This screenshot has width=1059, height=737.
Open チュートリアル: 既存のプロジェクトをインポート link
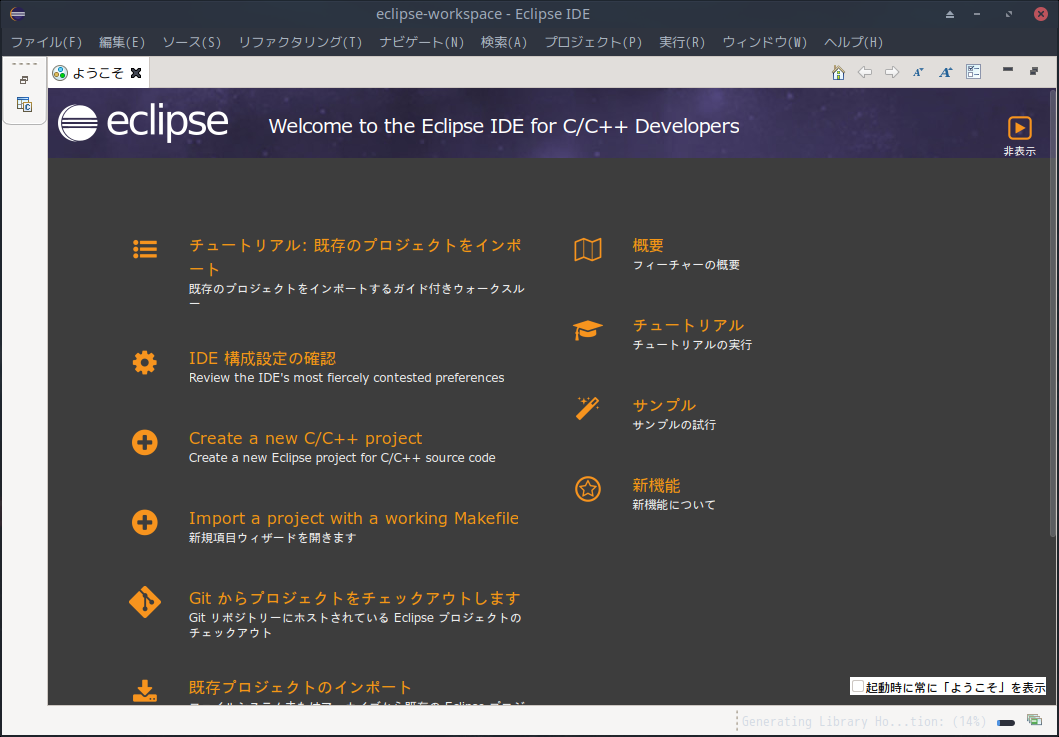pyautogui.click(x=355, y=257)
